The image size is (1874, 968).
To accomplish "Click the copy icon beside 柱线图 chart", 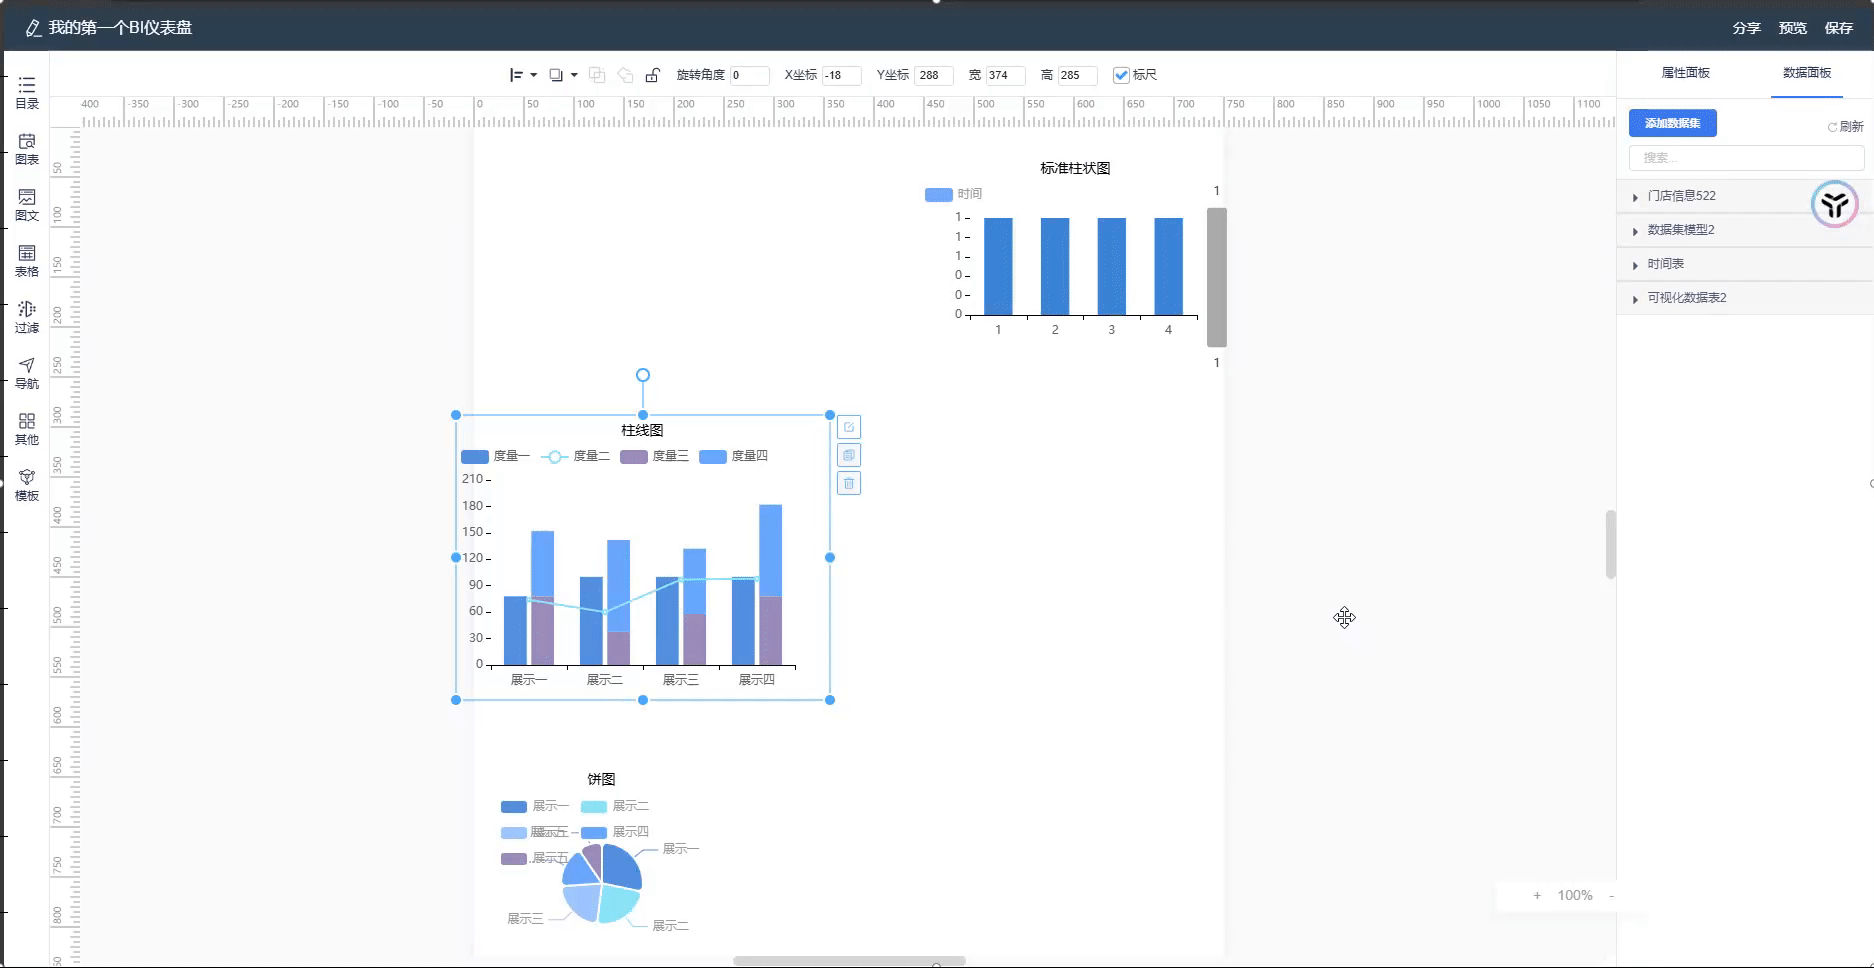I will click(849, 455).
